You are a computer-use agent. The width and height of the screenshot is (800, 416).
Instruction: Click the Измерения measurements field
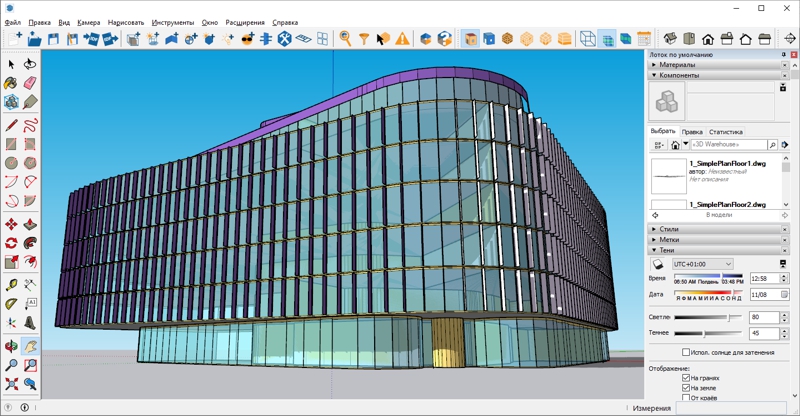[x=731, y=408]
